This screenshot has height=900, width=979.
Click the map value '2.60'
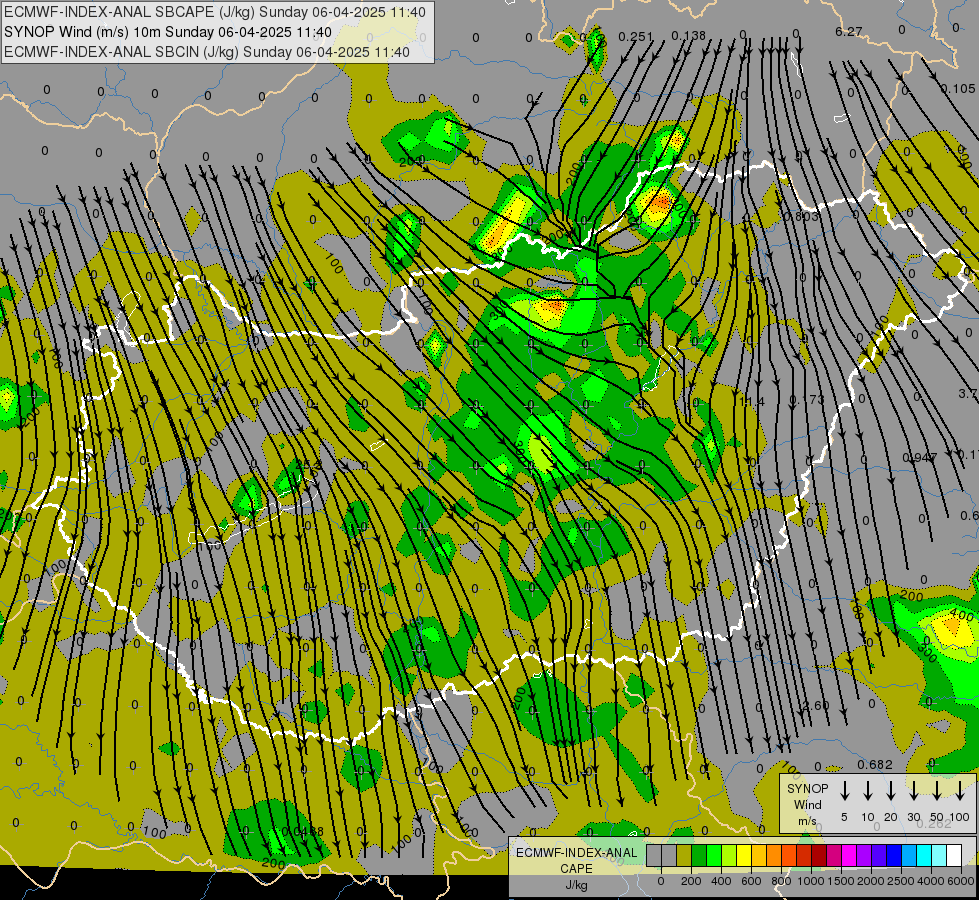pyautogui.click(x=815, y=706)
